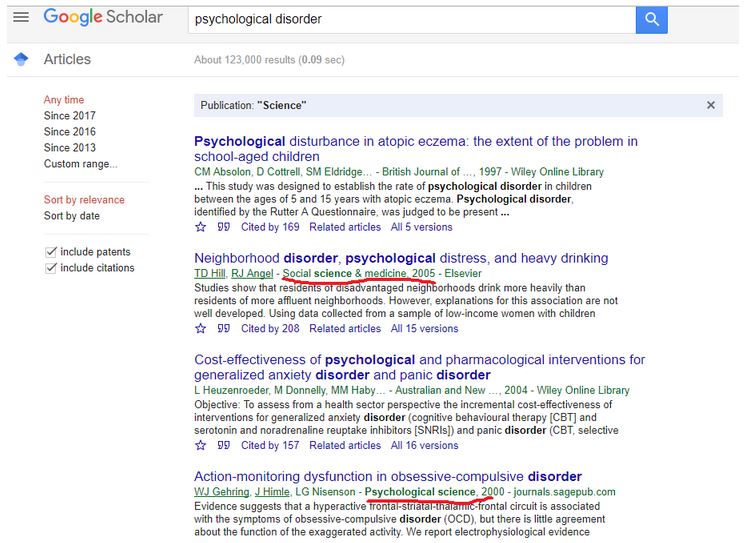Viewport: 745px width, 543px height.
Task: Star the Neighborhood disorder result
Action: [201, 329]
